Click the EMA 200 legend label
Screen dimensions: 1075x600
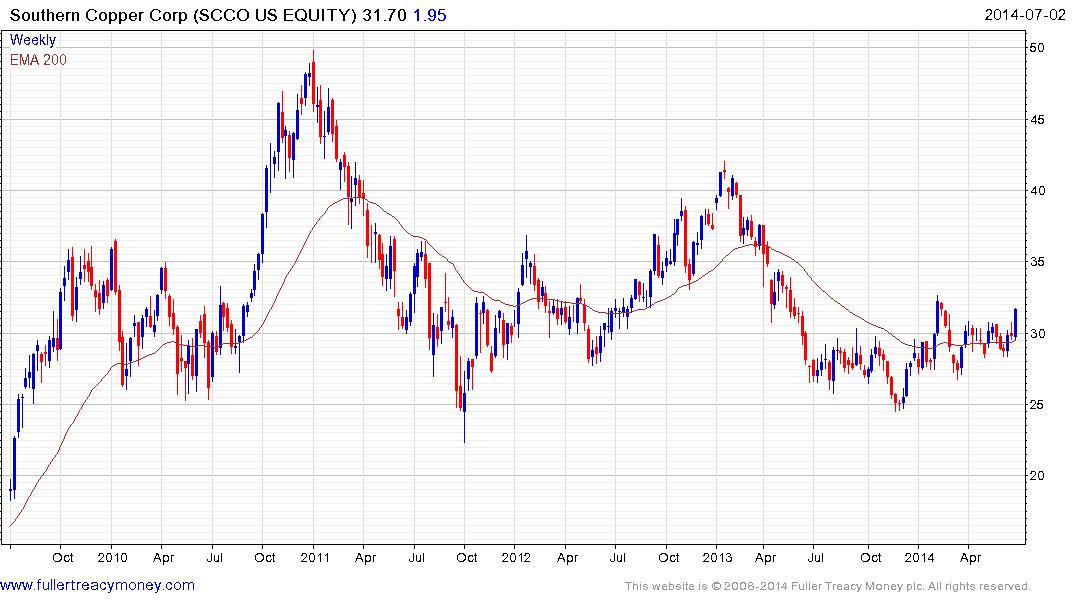point(38,60)
